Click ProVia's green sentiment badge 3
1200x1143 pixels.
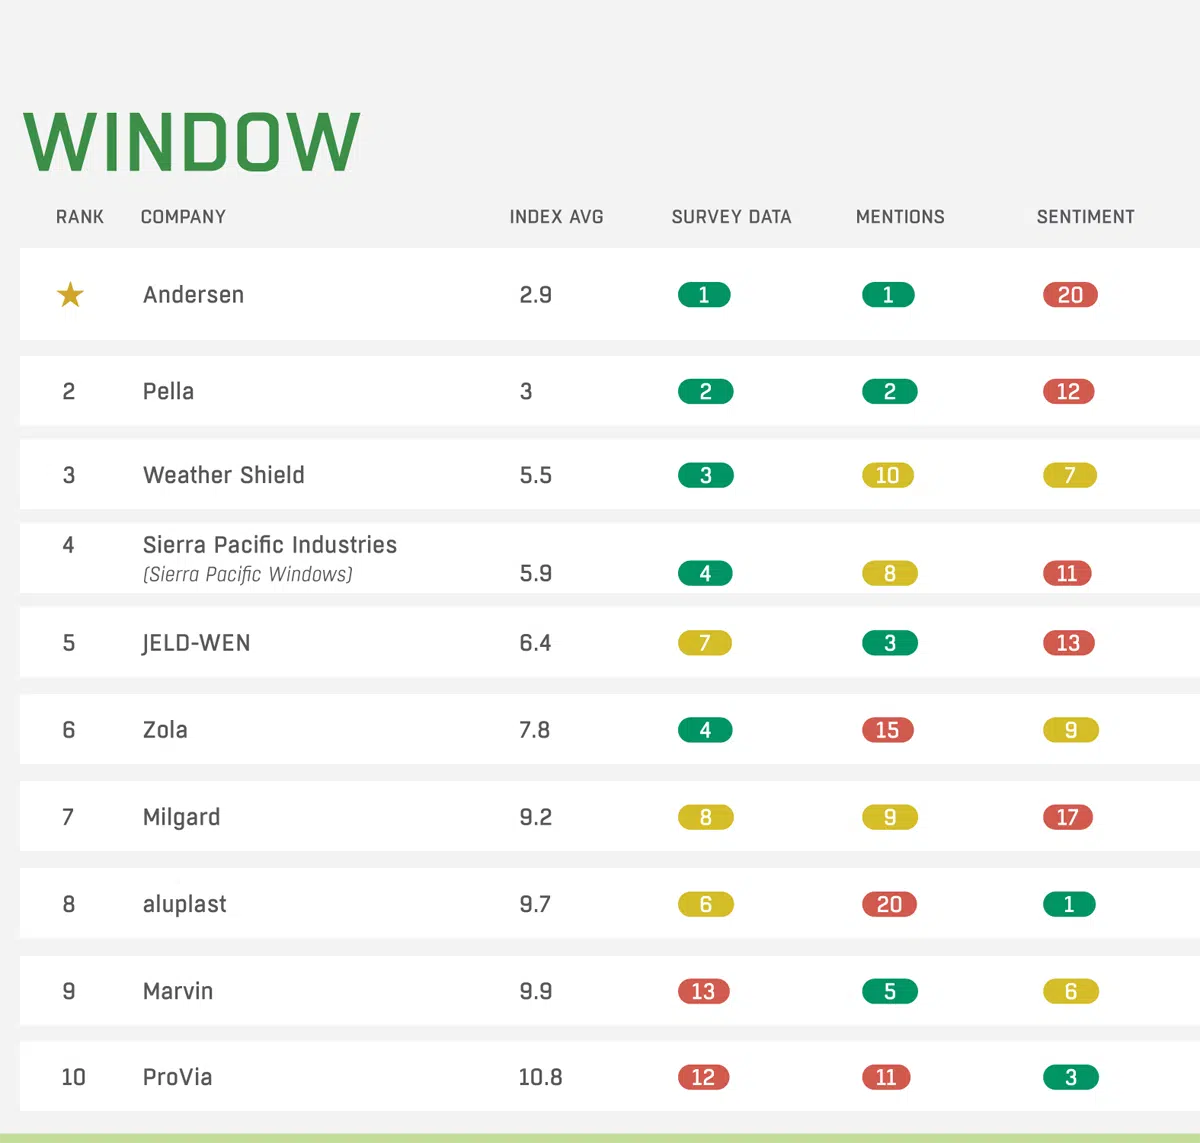click(x=1070, y=1077)
